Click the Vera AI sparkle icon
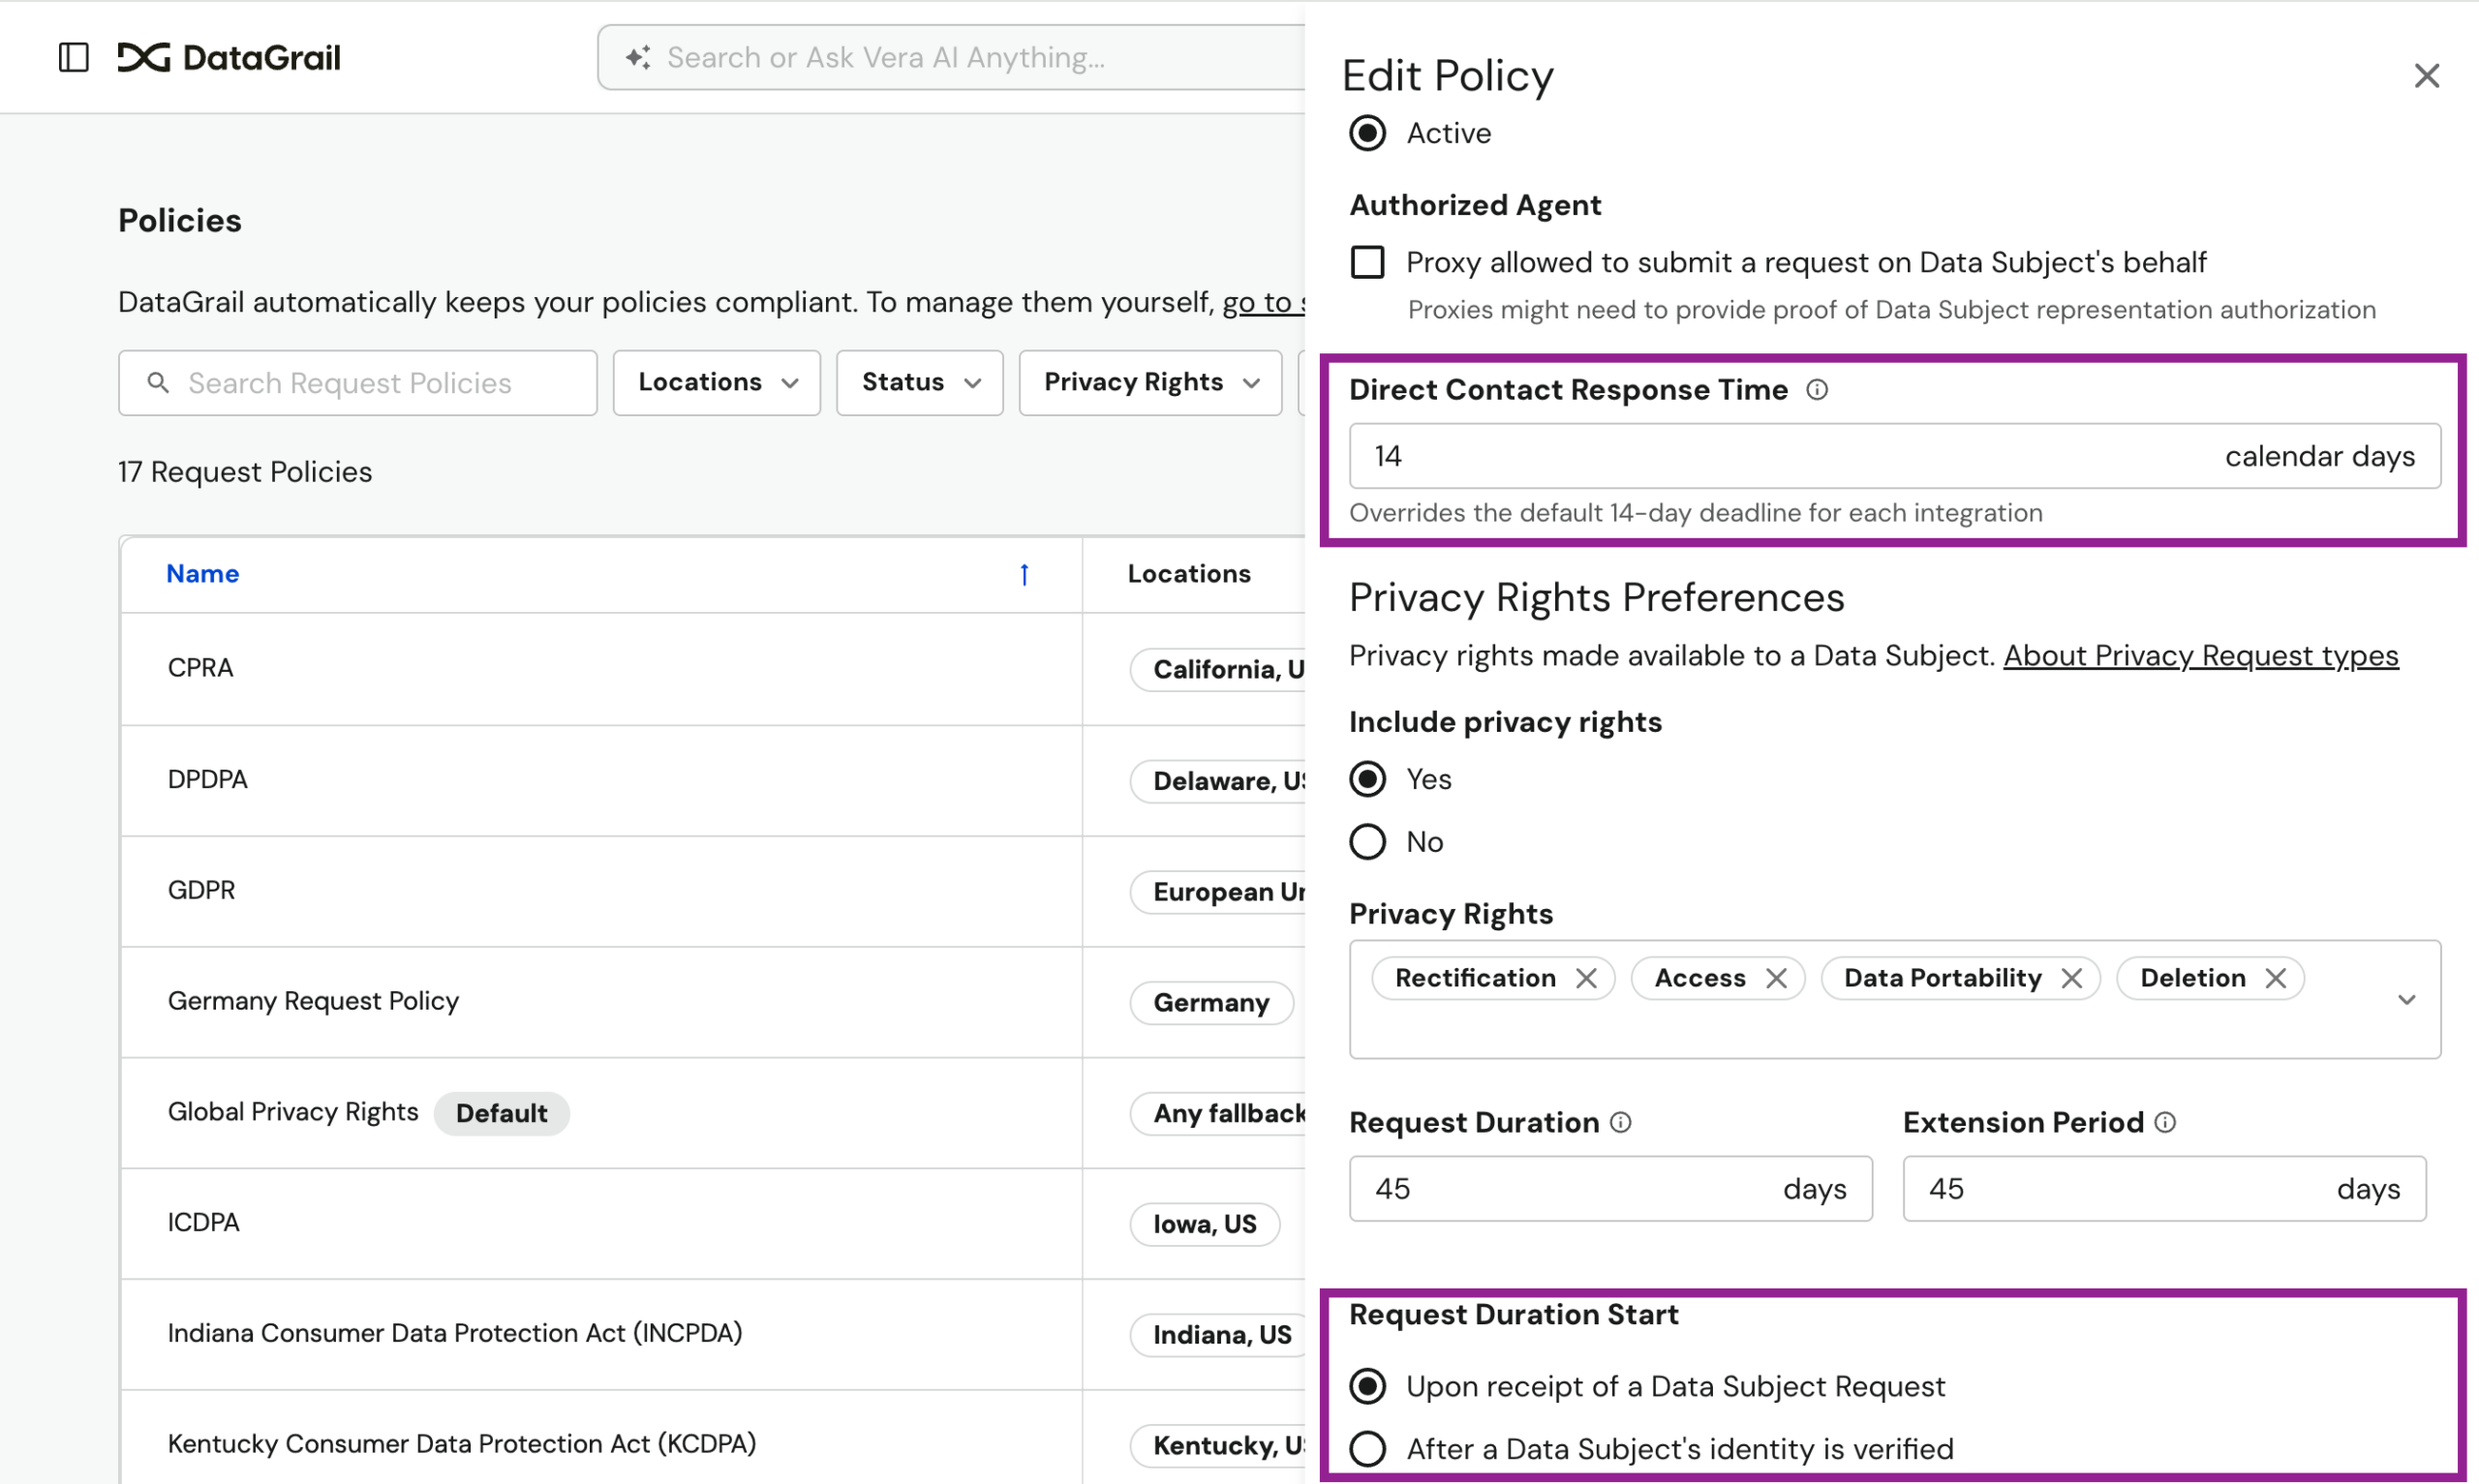This screenshot has width=2479, height=1484. [x=638, y=57]
